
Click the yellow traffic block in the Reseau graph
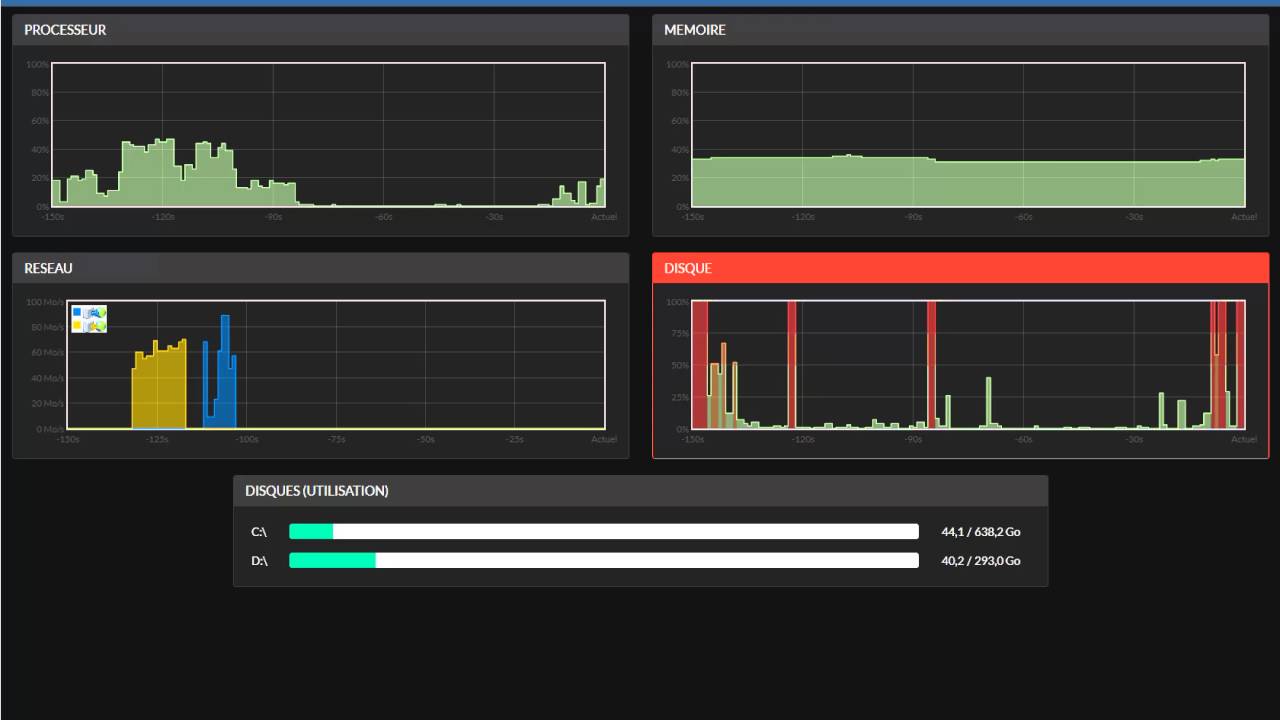[159, 386]
